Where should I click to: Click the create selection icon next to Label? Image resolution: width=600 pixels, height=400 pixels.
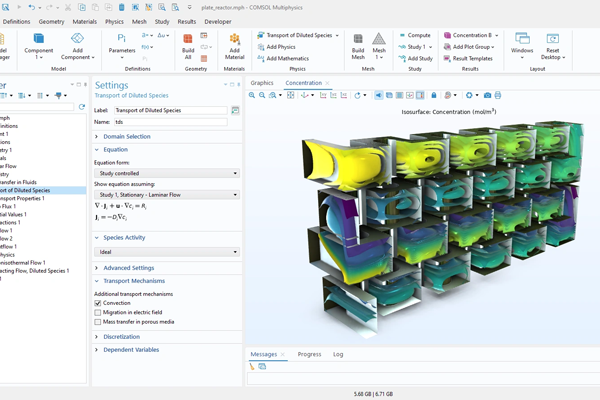235,111
